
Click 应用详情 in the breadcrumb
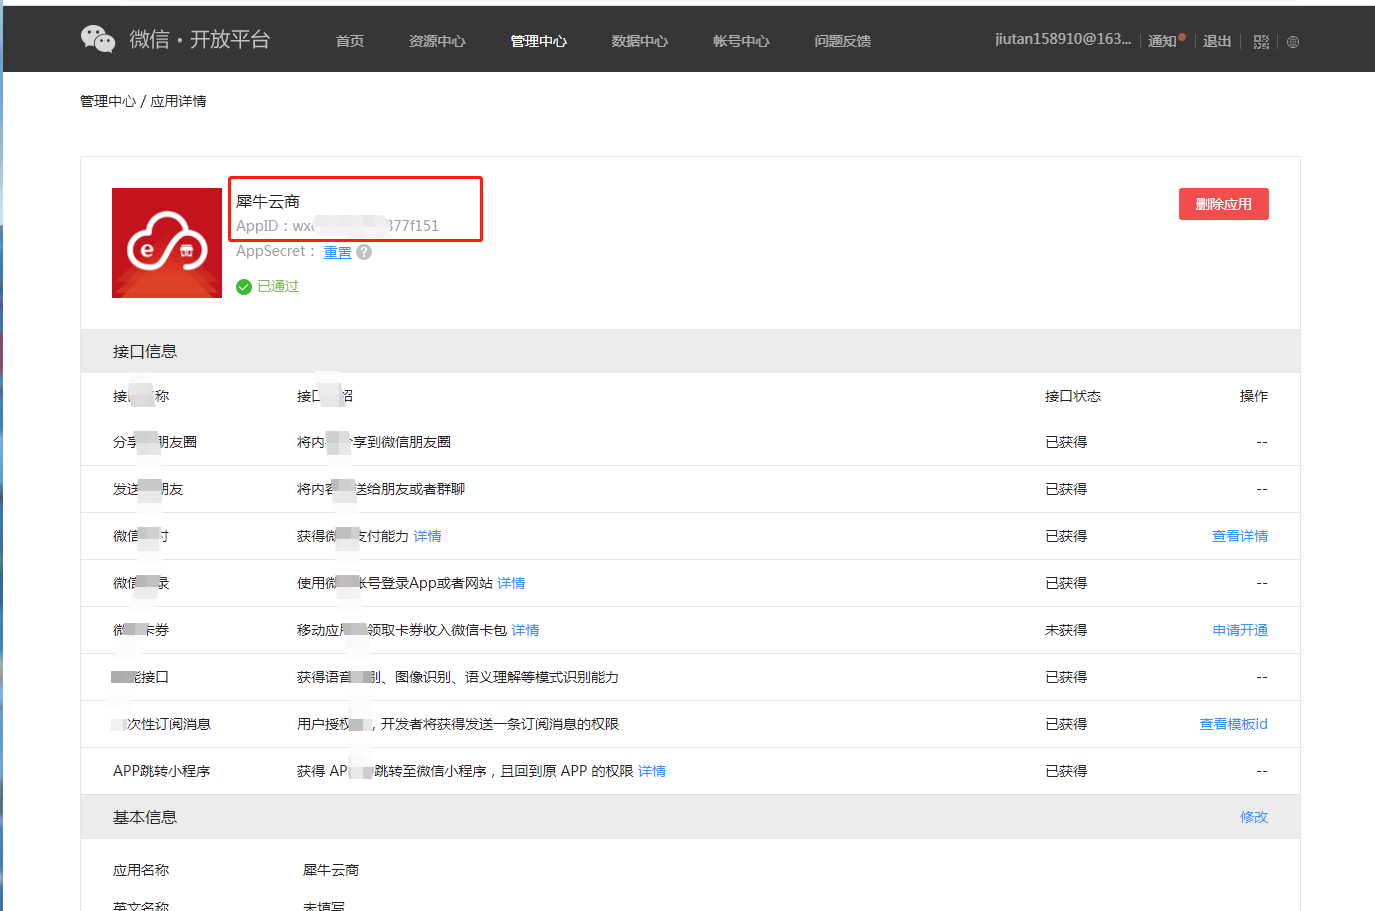click(178, 101)
